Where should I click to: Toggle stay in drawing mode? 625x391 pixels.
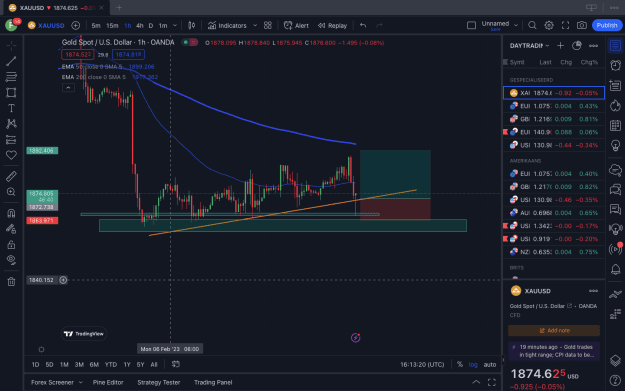[x=11, y=229]
